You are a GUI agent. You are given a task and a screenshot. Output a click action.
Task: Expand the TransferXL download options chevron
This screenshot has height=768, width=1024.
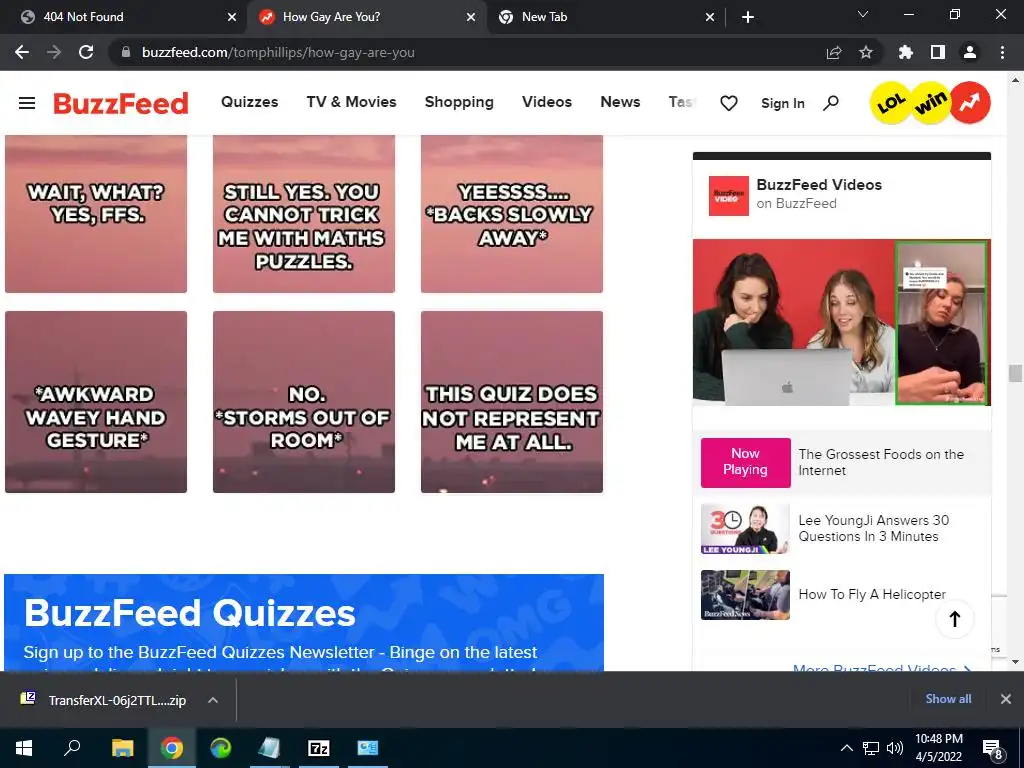click(212, 700)
